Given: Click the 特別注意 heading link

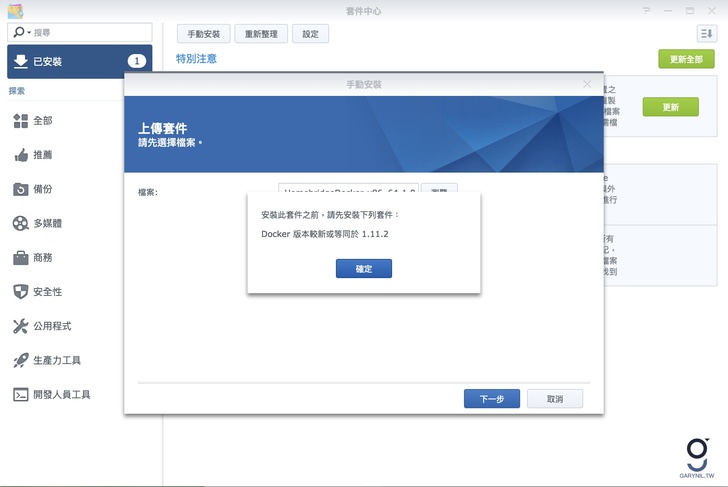Looking at the screenshot, I should tap(196, 58).
